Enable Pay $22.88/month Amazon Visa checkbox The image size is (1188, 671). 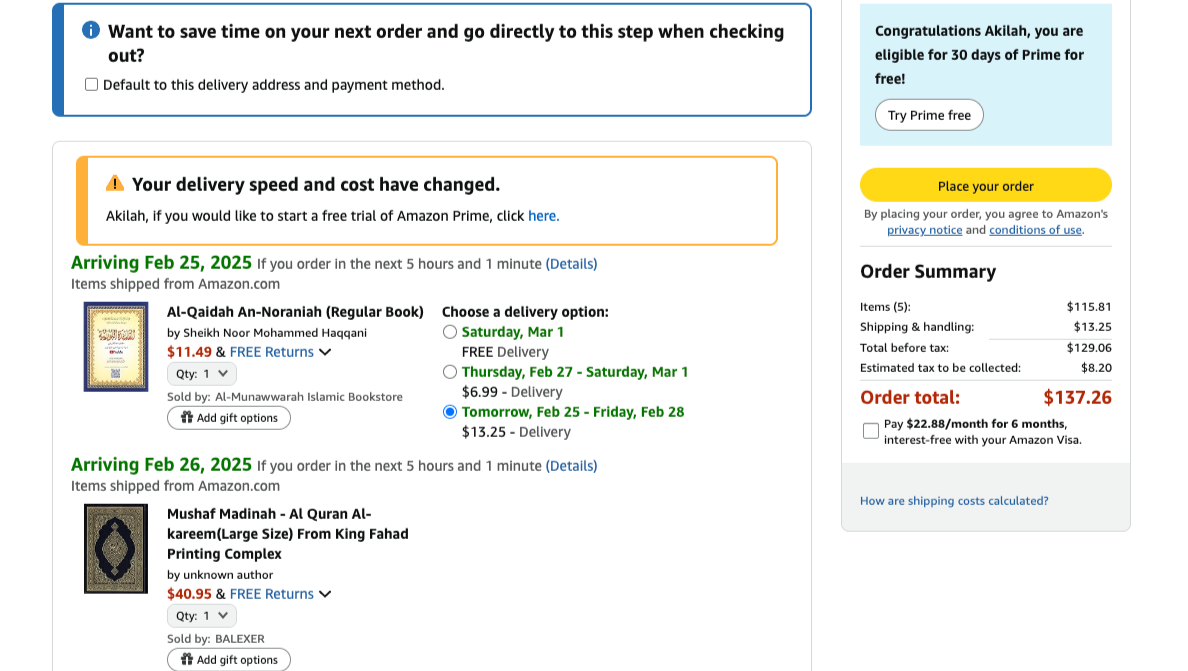click(871, 431)
